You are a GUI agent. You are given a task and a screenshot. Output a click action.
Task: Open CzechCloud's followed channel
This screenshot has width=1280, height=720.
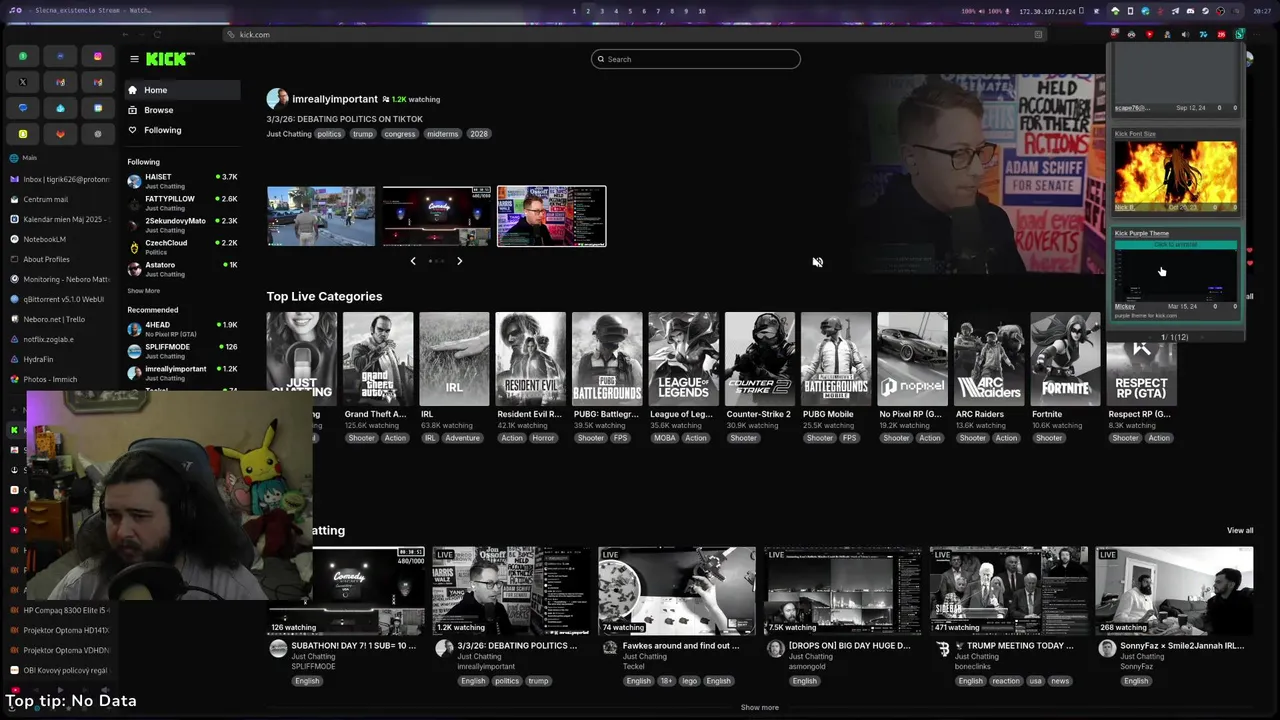click(x=182, y=247)
